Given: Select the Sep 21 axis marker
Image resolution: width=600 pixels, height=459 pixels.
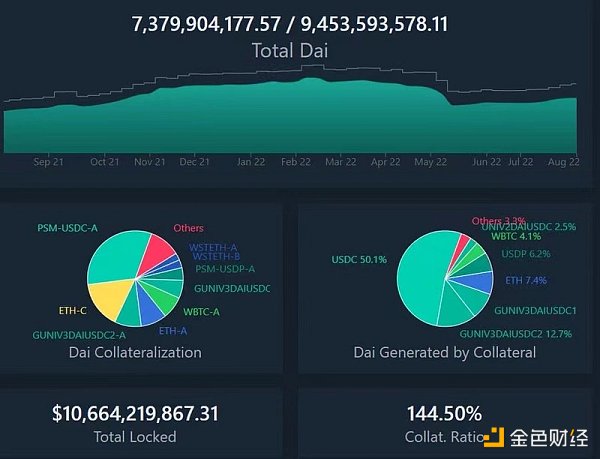Looking at the screenshot, I should pyautogui.click(x=48, y=160).
